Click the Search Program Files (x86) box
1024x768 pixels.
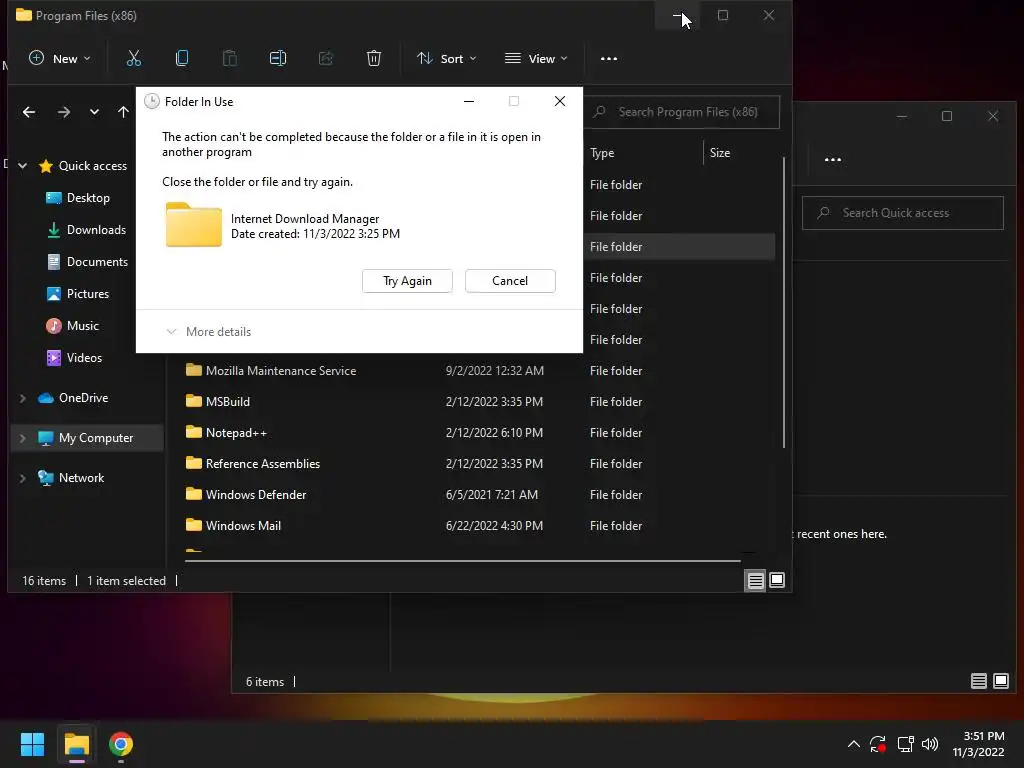[682, 112]
